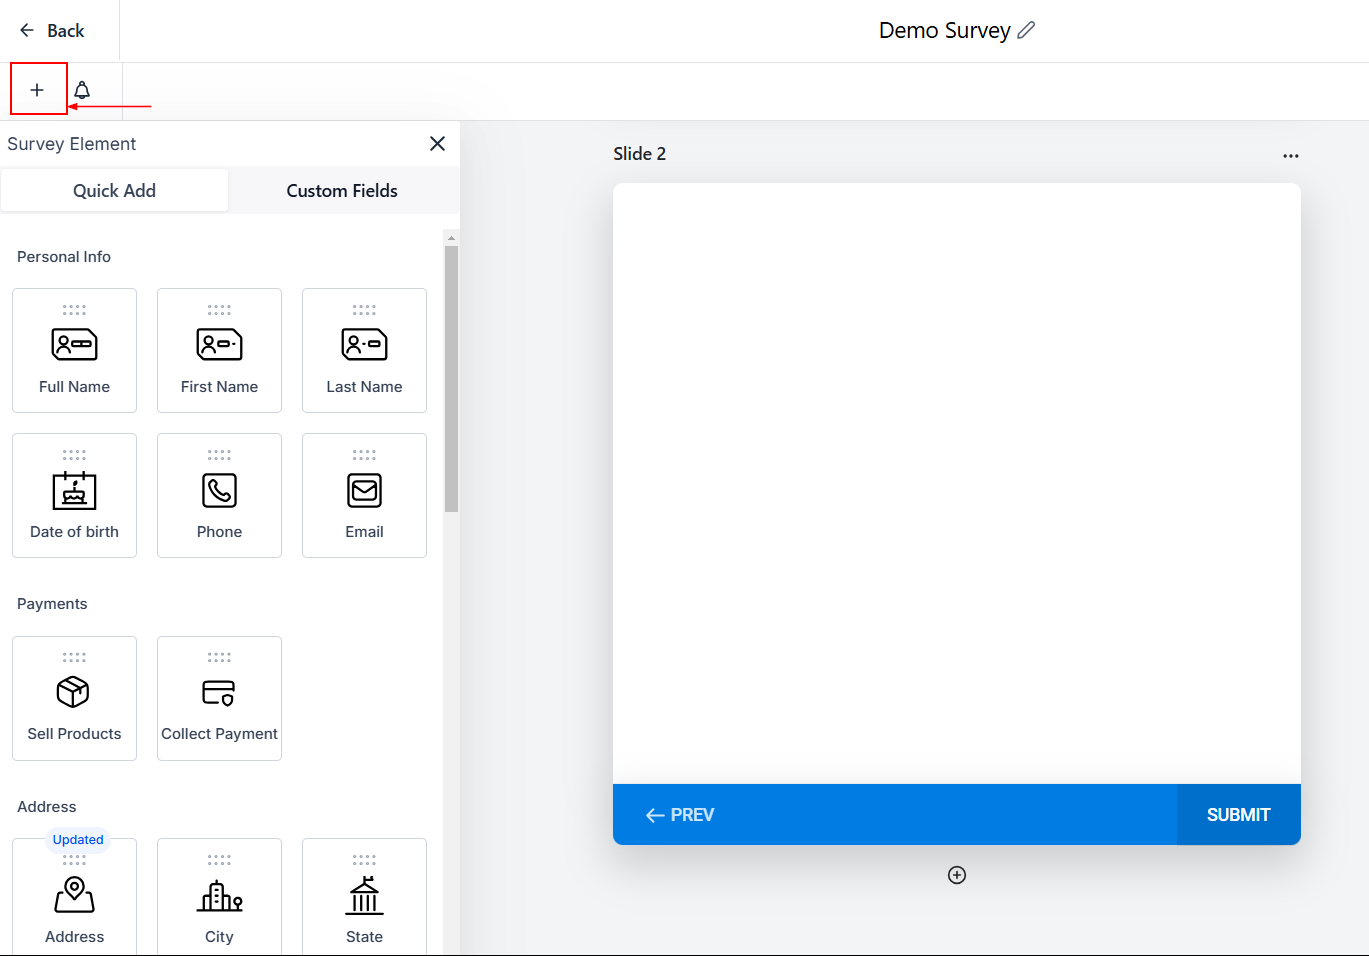The height and width of the screenshot is (956, 1369).
Task: Click the Personal Info section heading
Action: coord(64,257)
